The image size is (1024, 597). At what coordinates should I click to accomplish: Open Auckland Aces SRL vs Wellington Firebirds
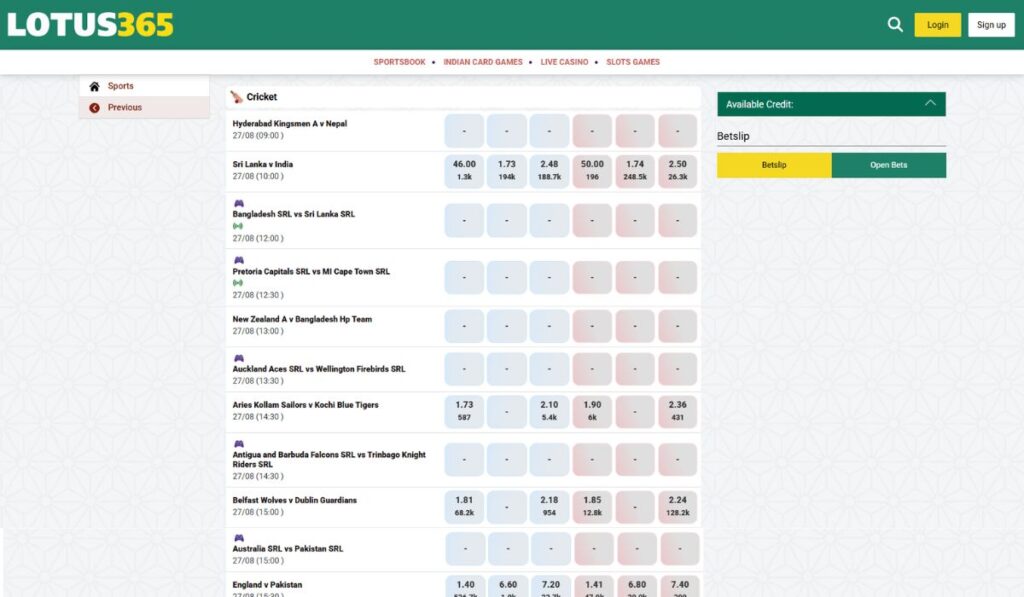[319, 368]
